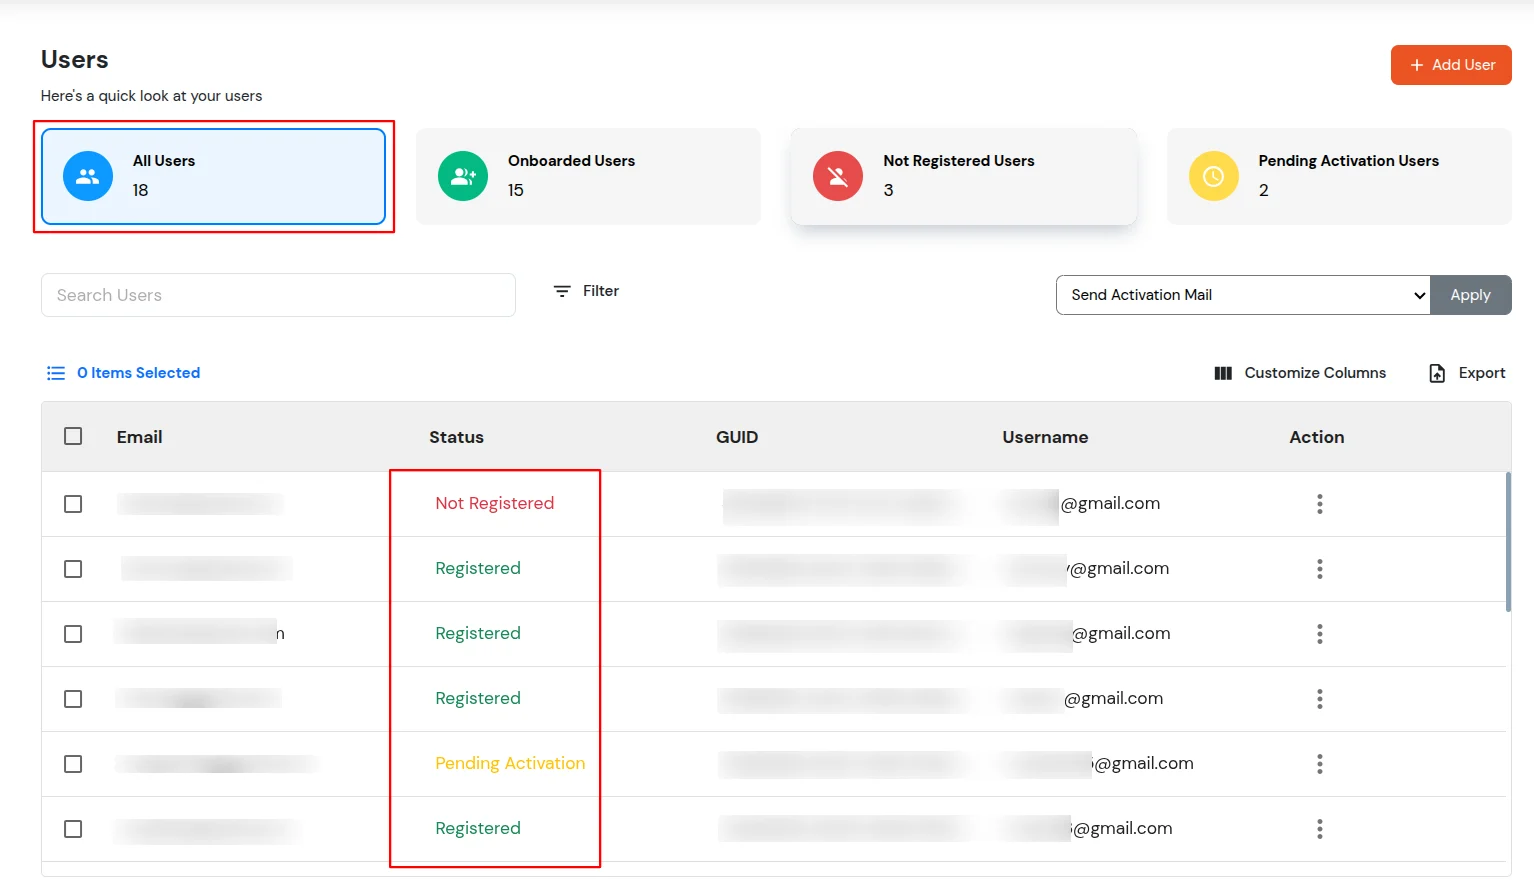
Task: Click the Add User button
Action: [x=1451, y=64]
